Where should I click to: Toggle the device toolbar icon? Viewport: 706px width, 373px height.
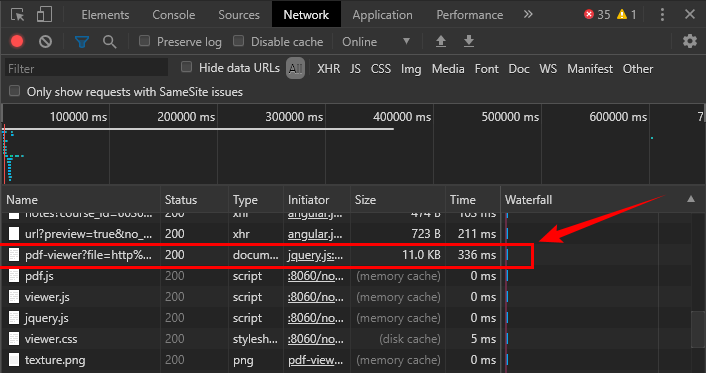[44, 14]
